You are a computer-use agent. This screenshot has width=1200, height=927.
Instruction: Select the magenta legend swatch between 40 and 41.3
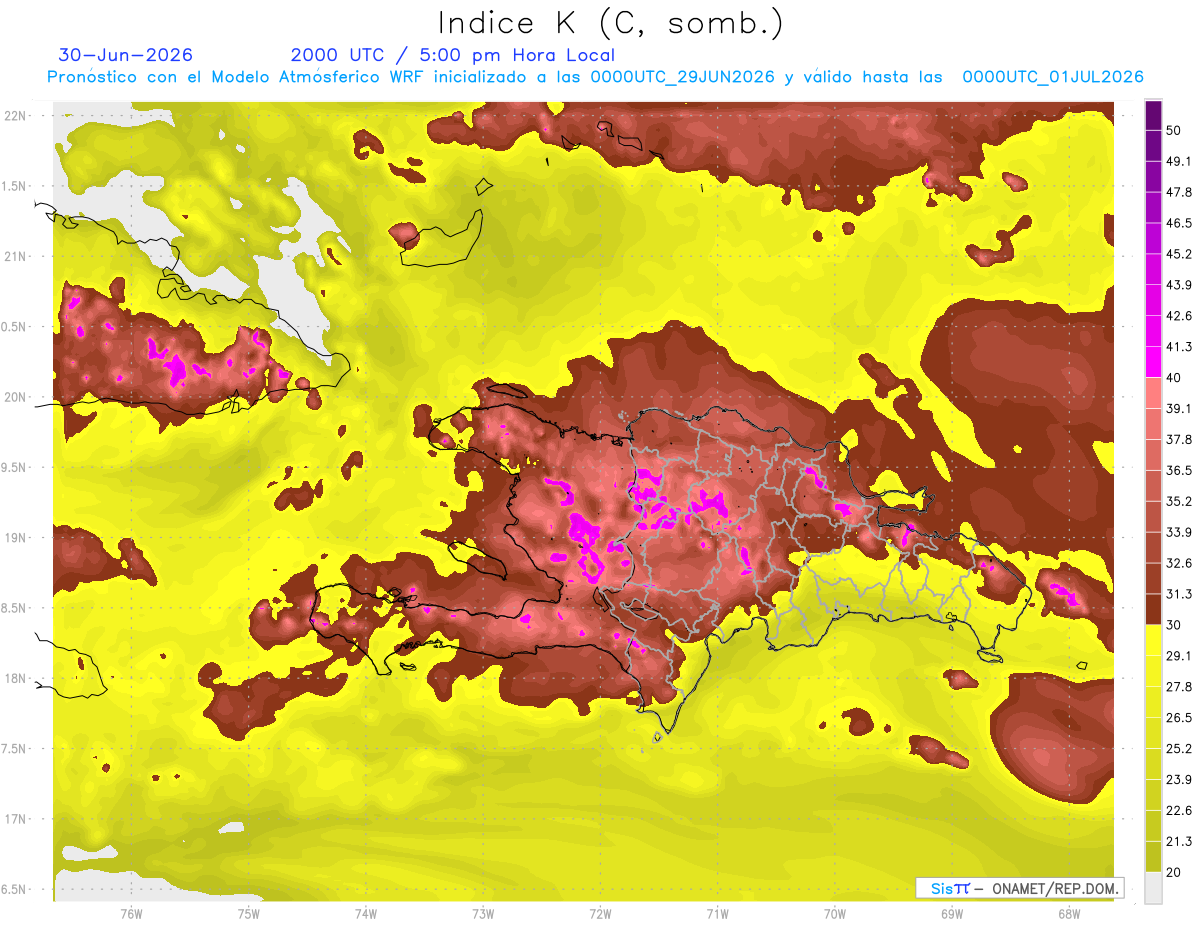[x=1153, y=362]
